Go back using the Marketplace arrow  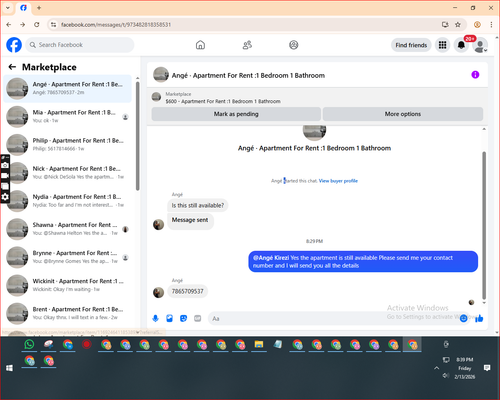point(12,67)
